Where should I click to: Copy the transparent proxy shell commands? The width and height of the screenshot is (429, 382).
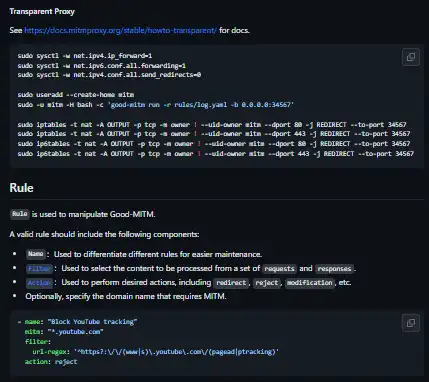coord(411,57)
